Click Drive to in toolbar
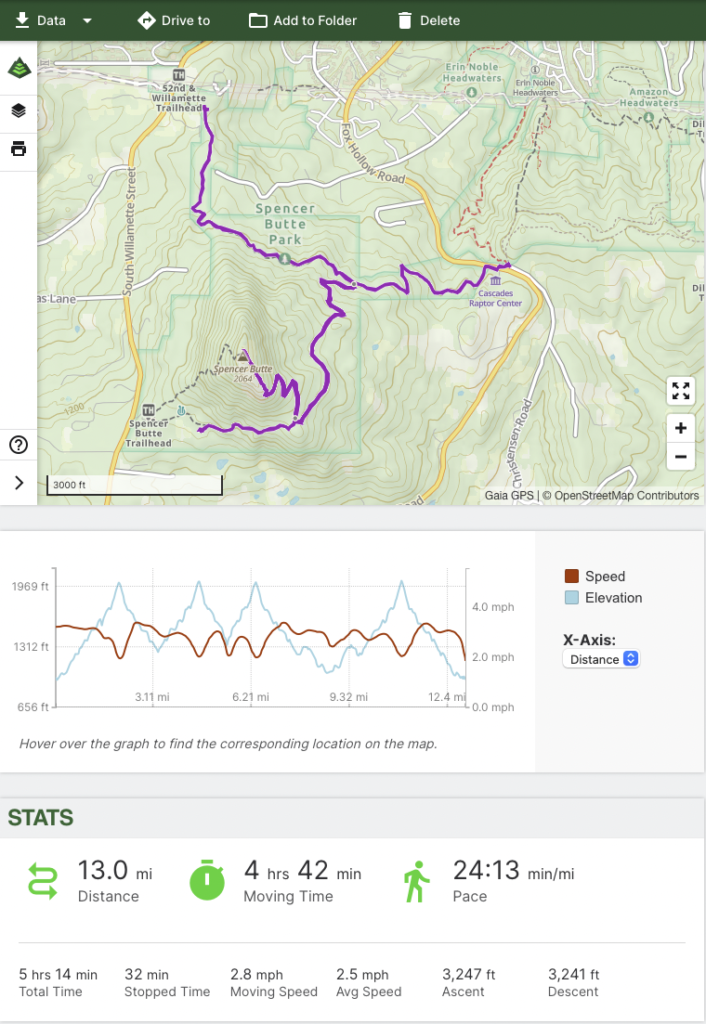The image size is (706, 1024). 174,20
